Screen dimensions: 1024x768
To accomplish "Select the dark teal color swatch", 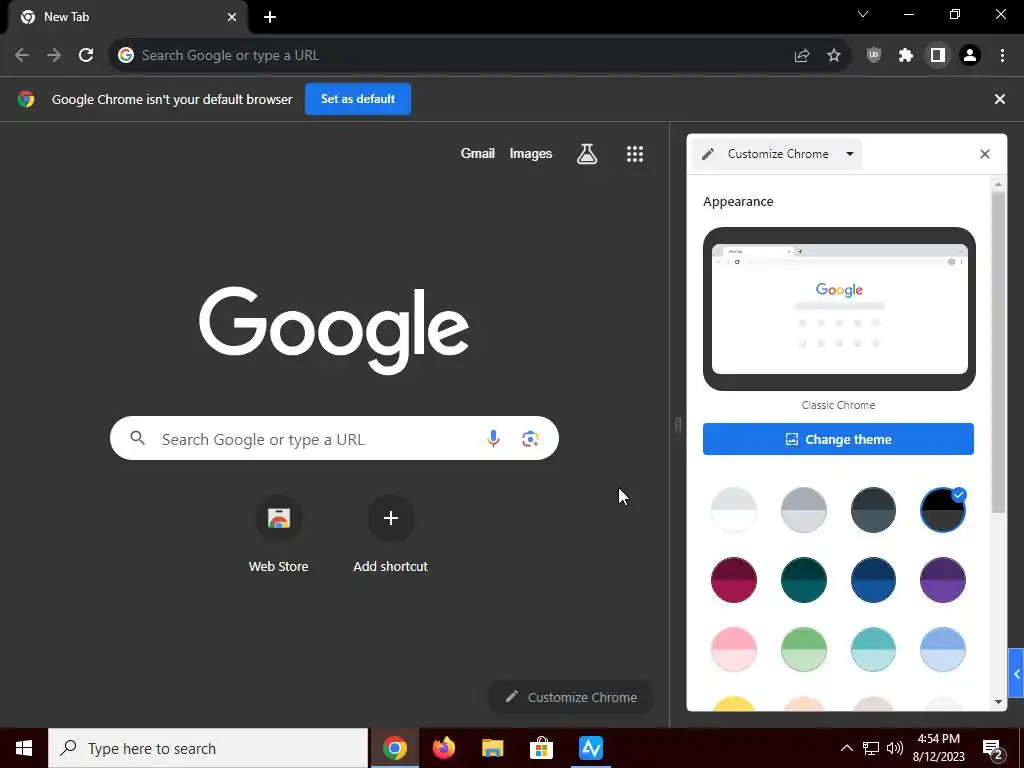I will coord(803,580).
